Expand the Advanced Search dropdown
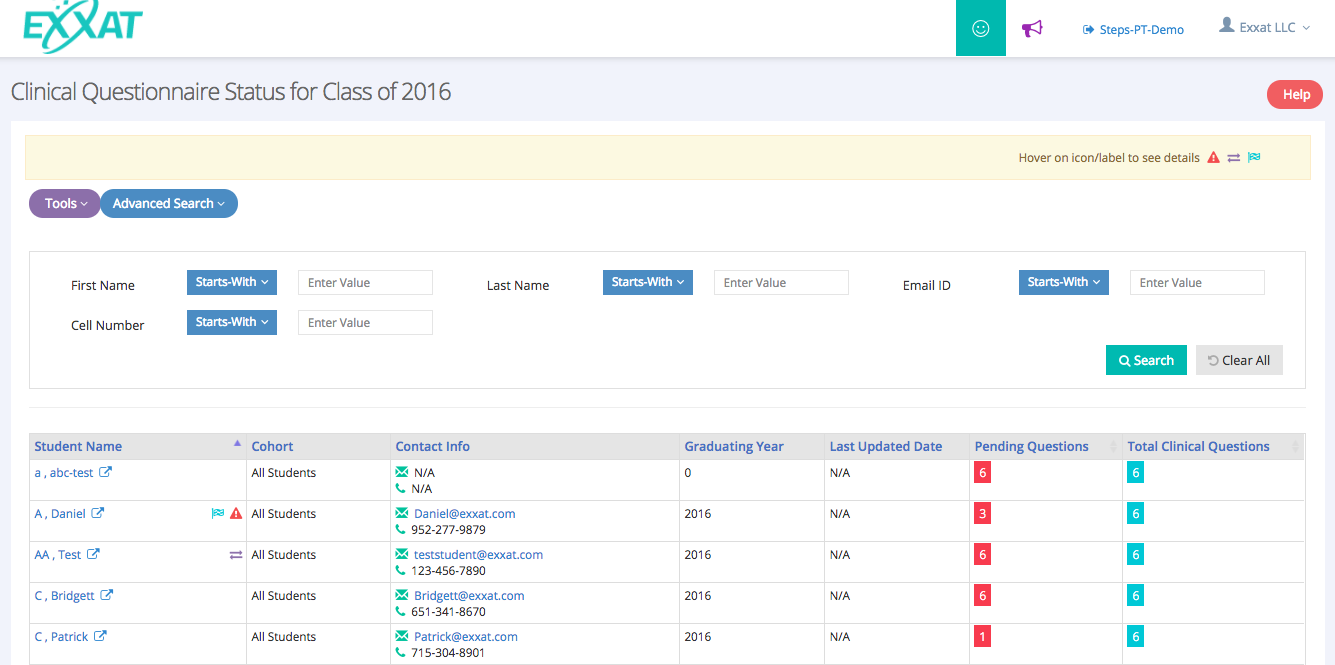1335x665 pixels. tap(168, 203)
